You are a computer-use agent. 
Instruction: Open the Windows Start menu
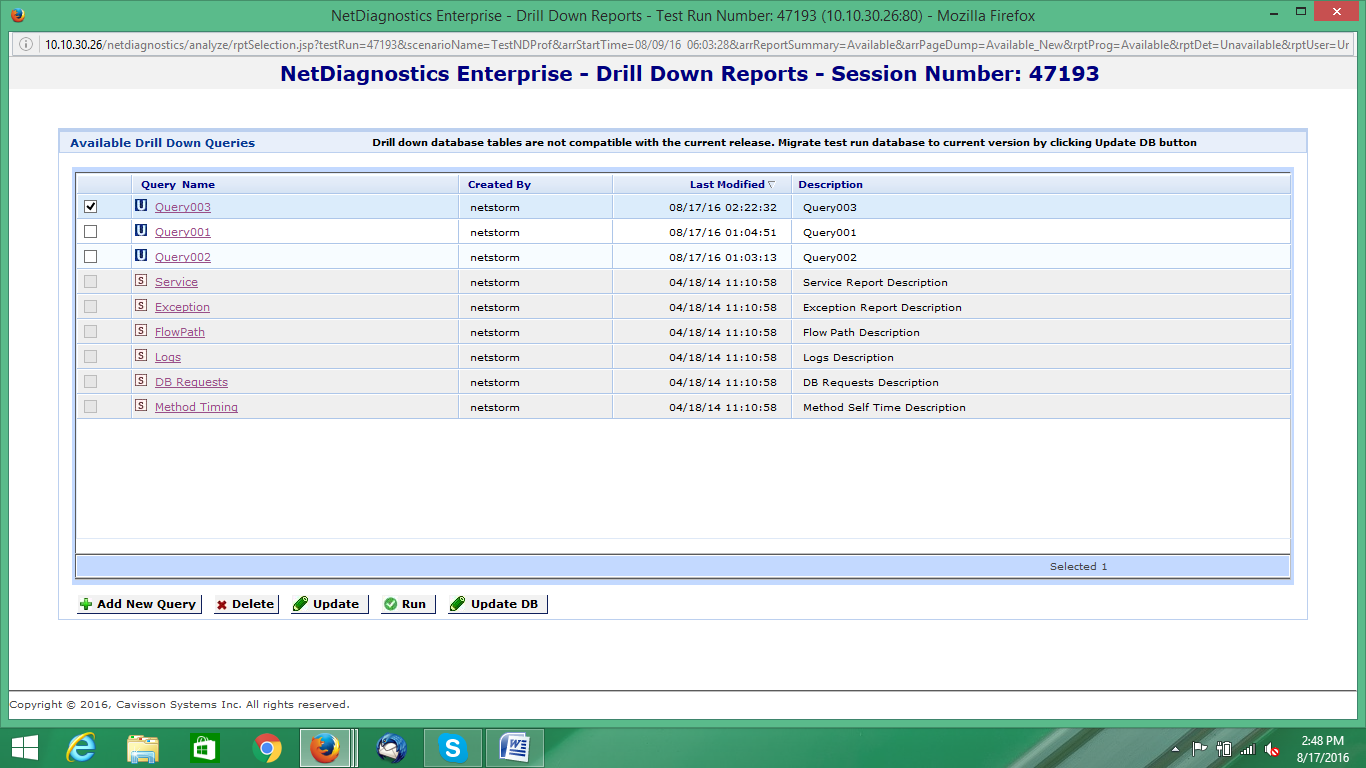(x=24, y=748)
